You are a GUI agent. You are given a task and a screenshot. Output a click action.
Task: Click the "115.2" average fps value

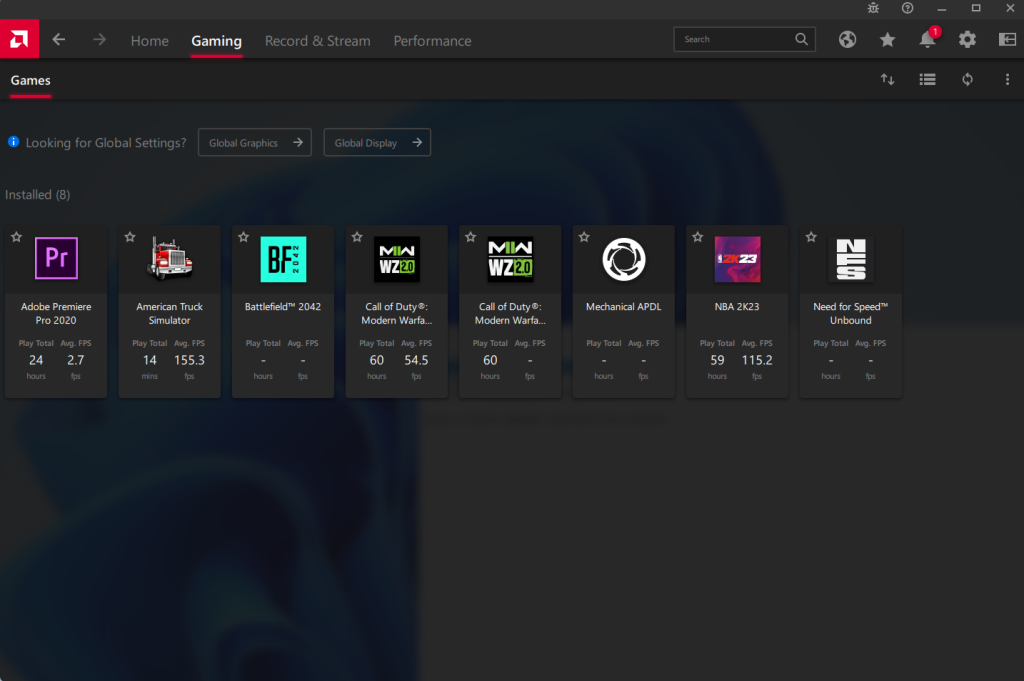(757, 360)
